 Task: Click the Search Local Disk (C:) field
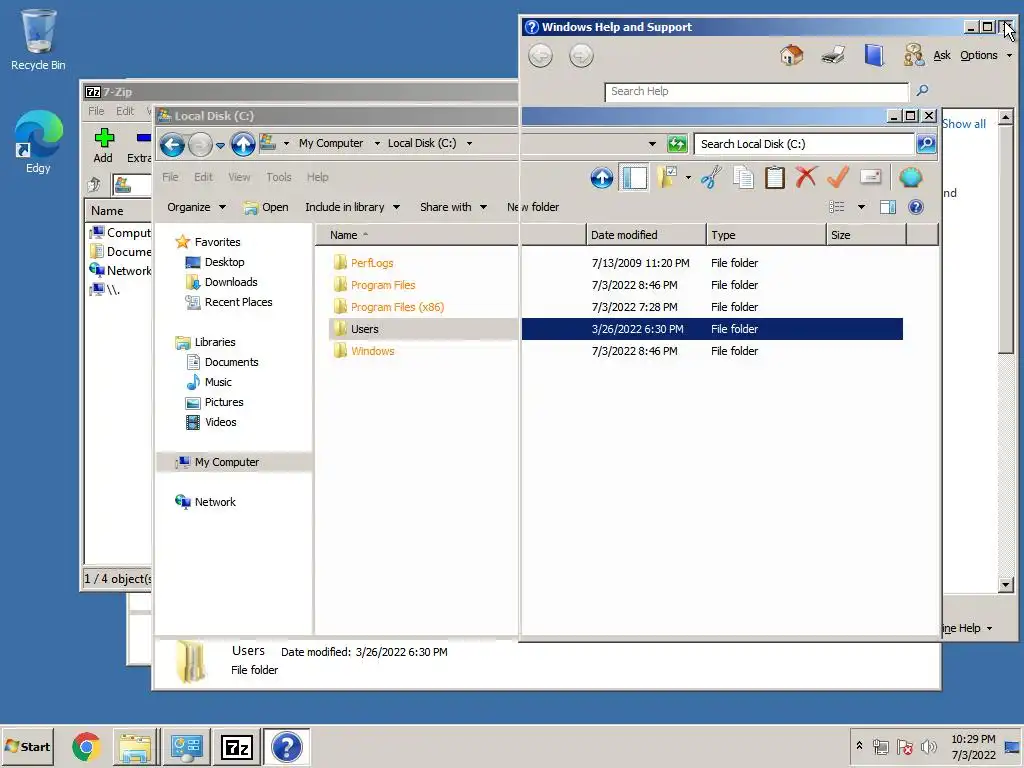pos(804,144)
